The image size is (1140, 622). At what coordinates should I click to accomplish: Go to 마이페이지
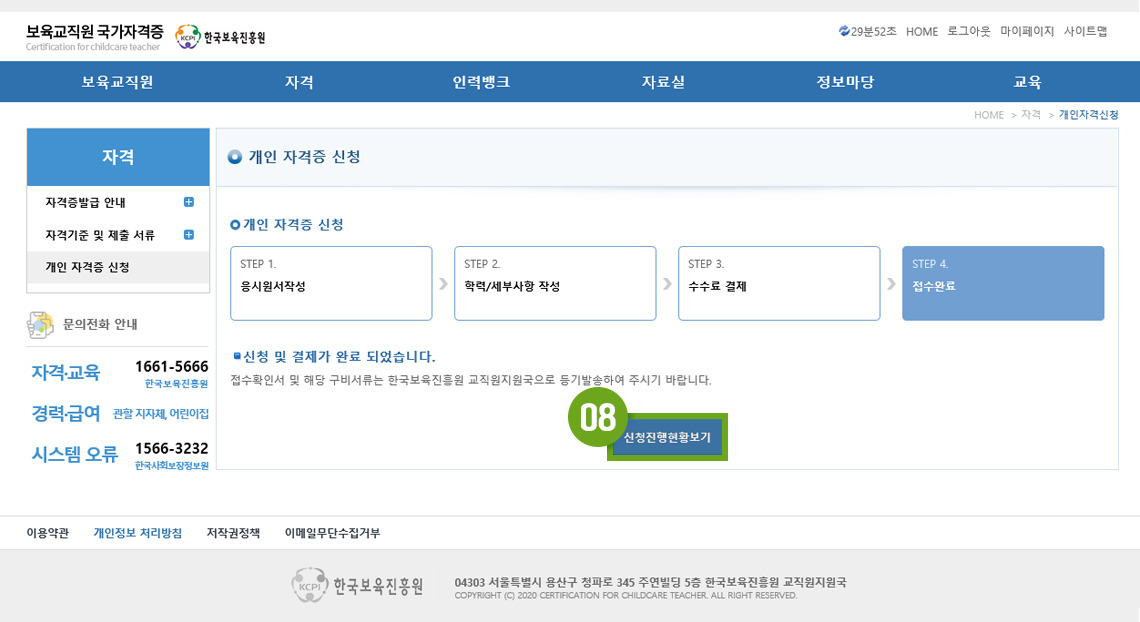coord(1027,31)
